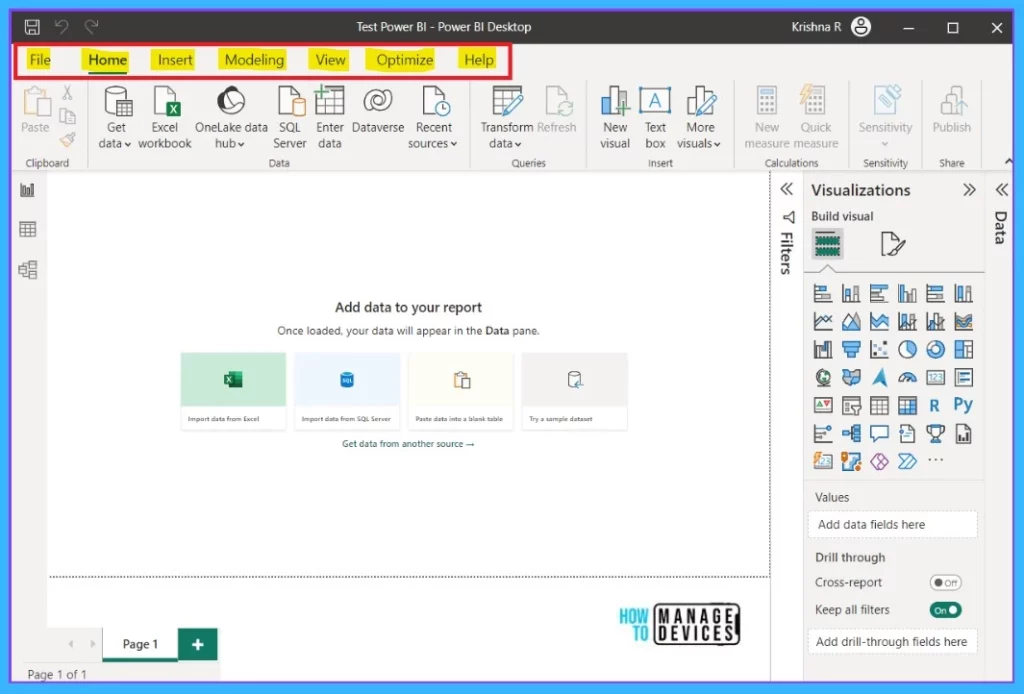Image resolution: width=1024 pixels, height=694 pixels.
Task: Open the Sensitivity dropdown
Action: pos(885,118)
